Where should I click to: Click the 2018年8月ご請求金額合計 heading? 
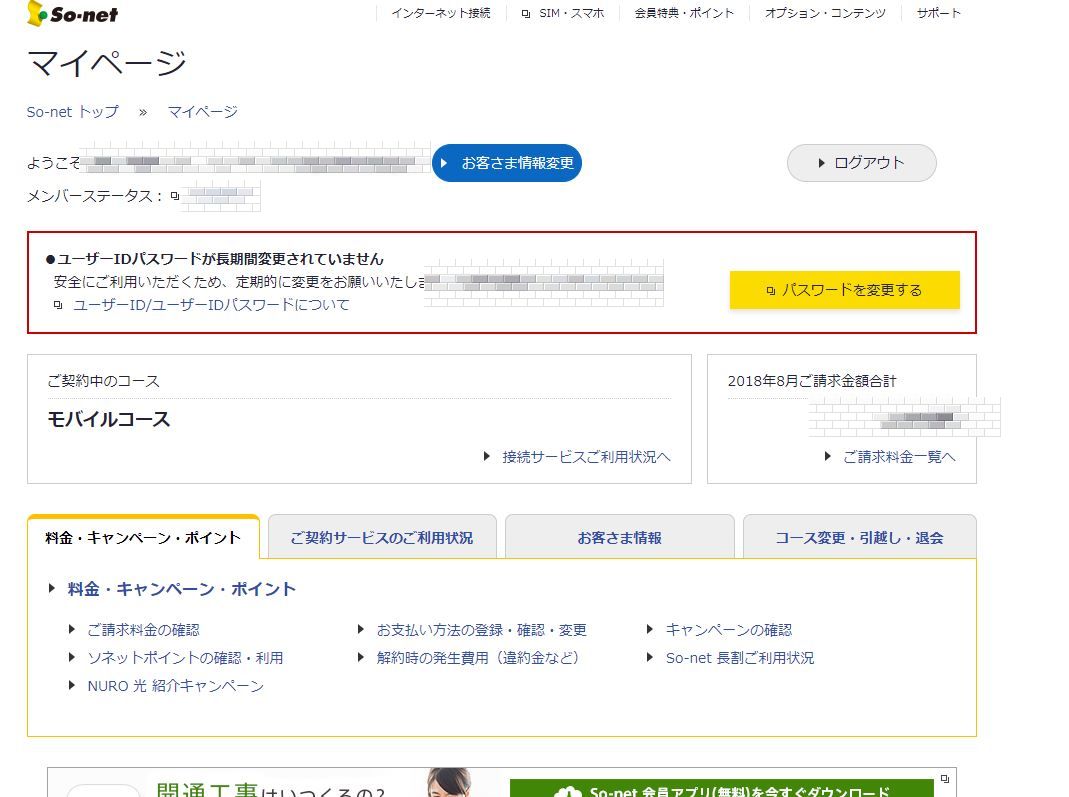click(812, 381)
